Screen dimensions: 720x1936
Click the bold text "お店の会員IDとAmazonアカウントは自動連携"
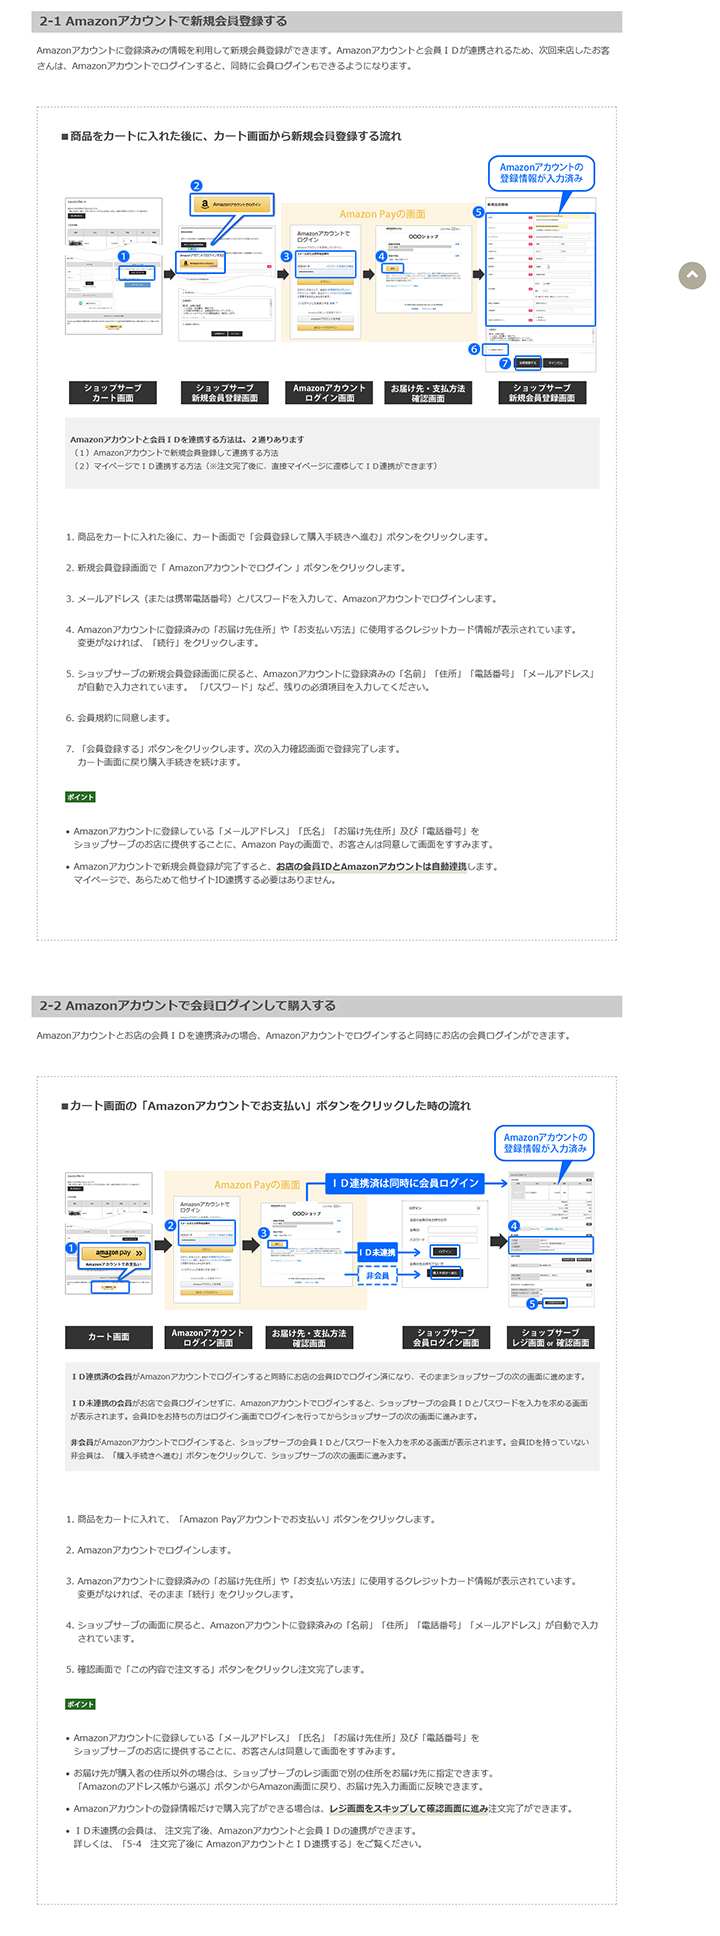372,867
